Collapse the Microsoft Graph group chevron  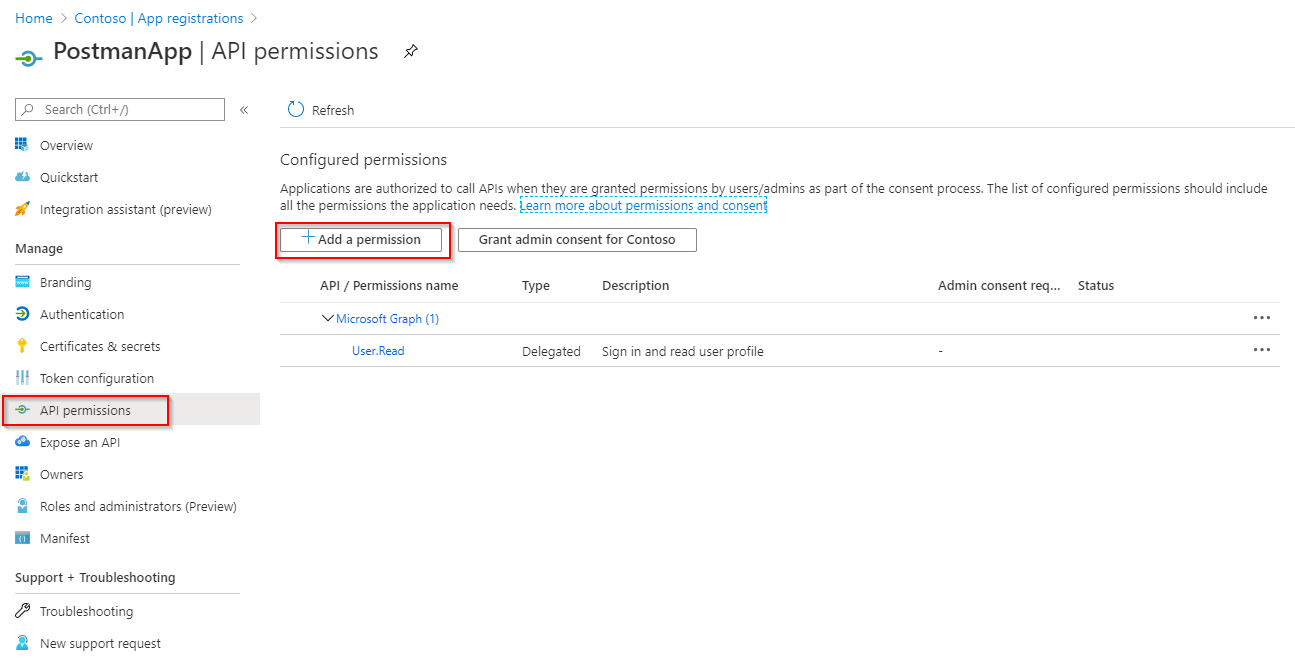[x=327, y=319]
